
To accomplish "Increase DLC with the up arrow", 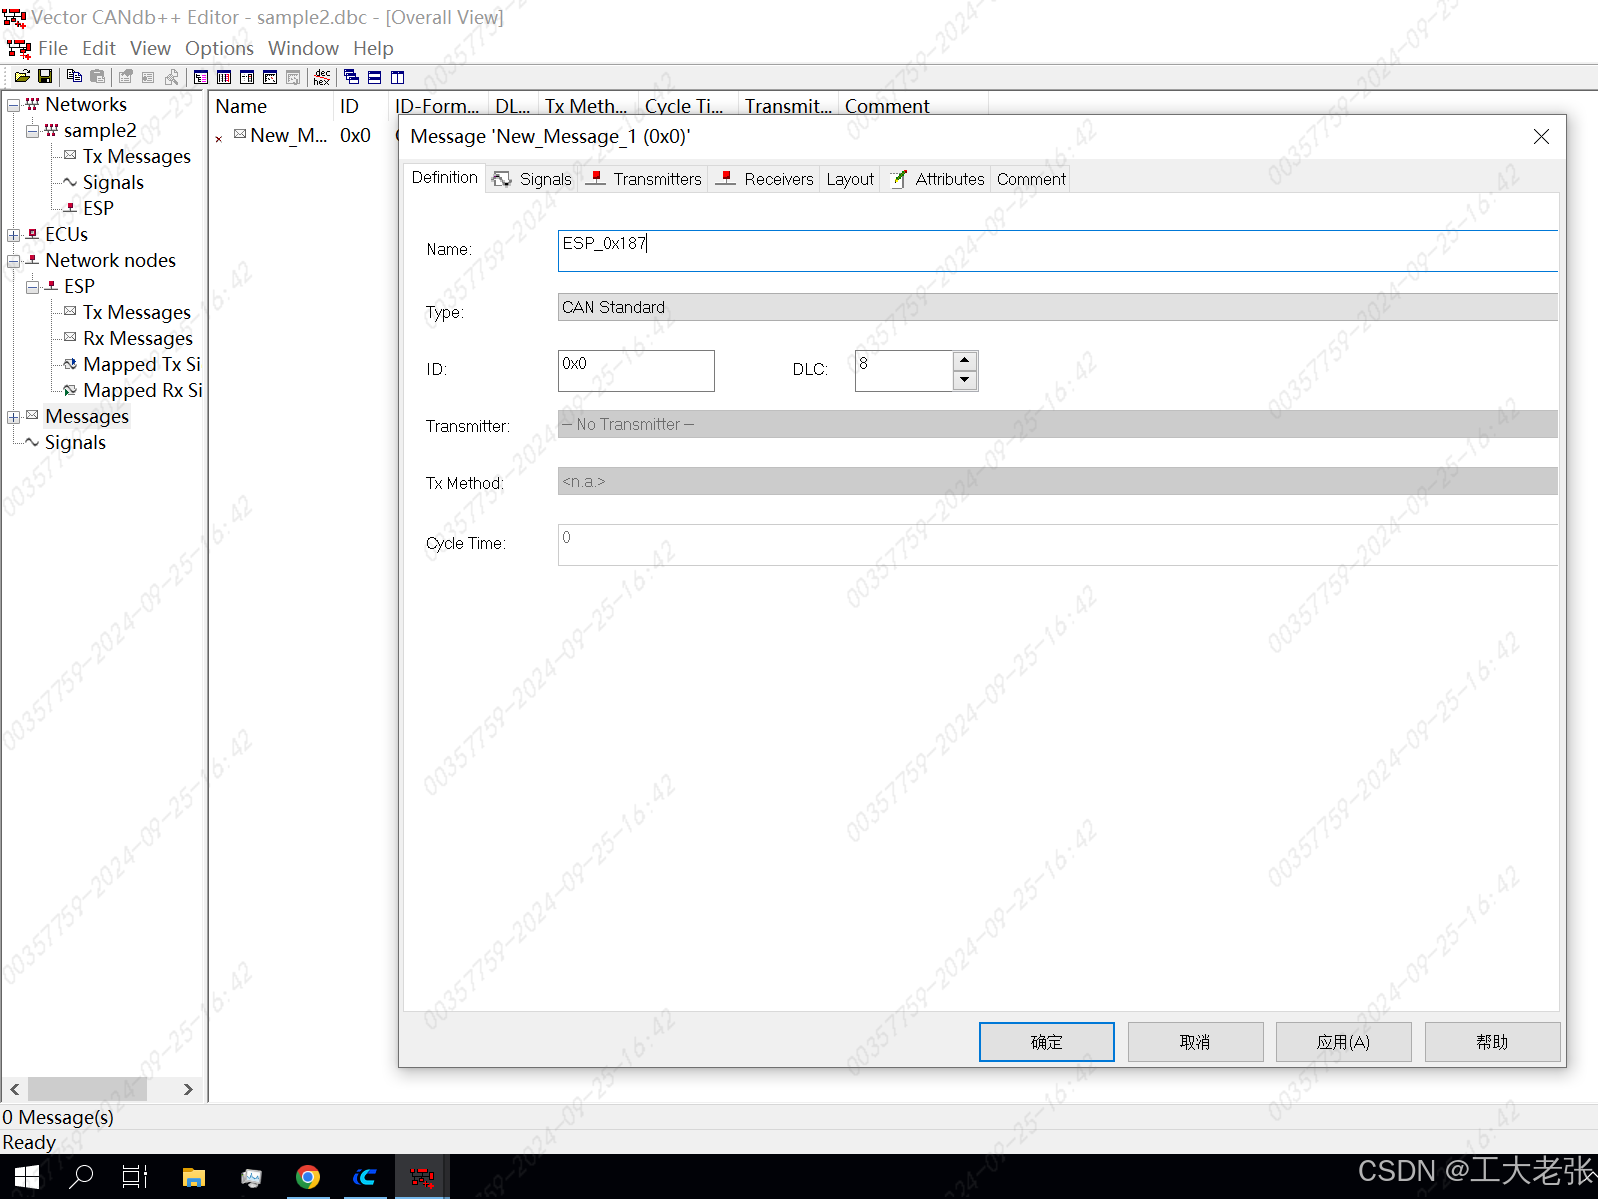I will point(965,360).
